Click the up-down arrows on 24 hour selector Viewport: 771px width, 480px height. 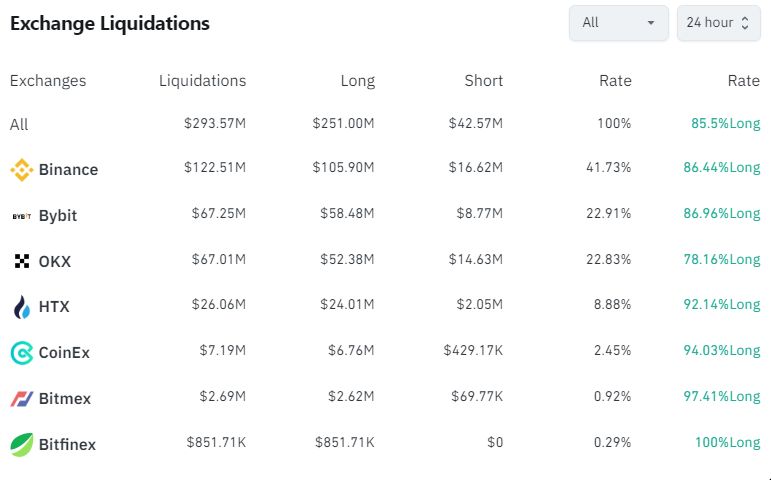click(745, 23)
